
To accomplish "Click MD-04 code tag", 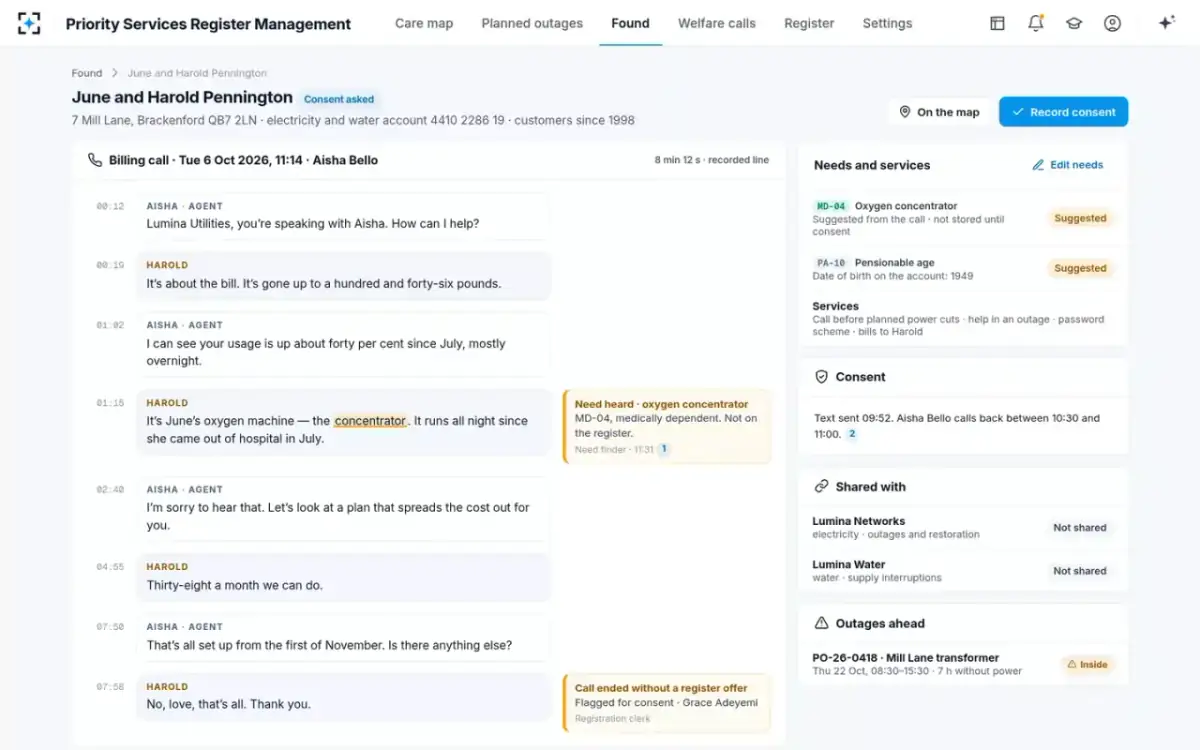I will tap(831, 206).
